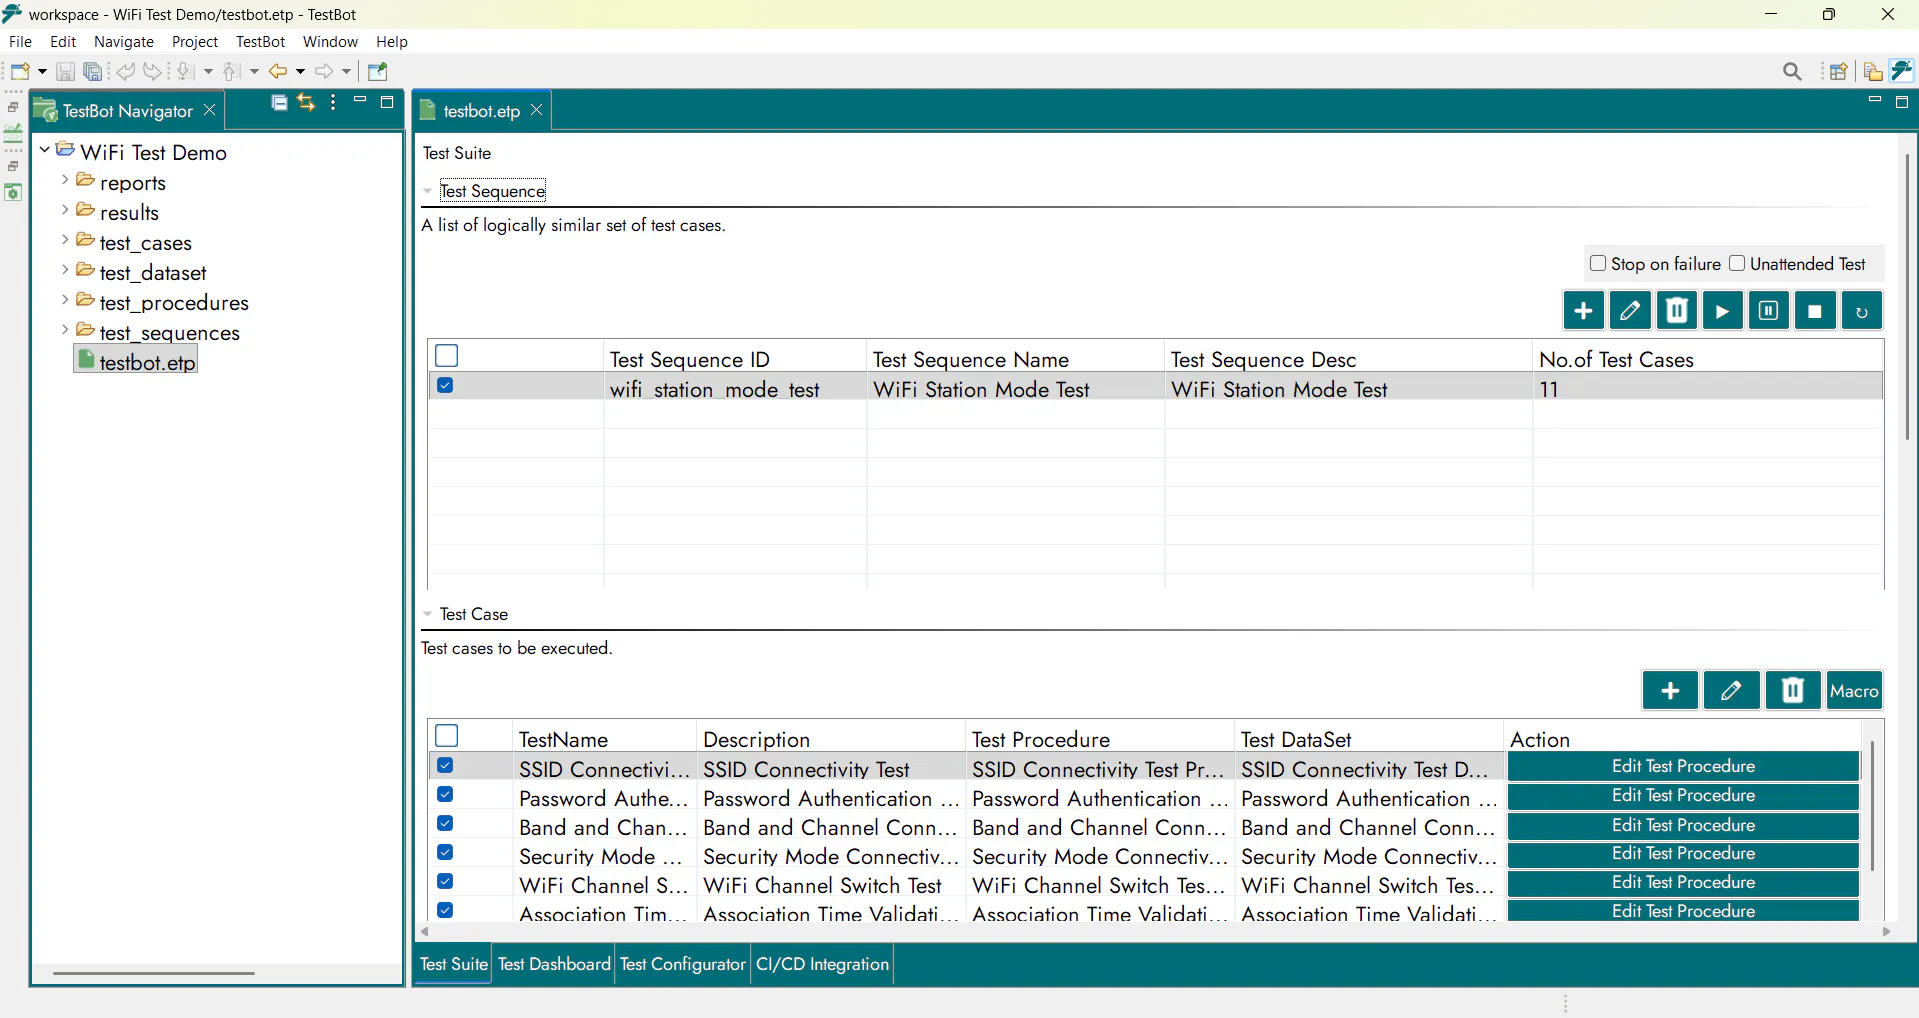Switch to the Test Dashboard tab
The width and height of the screenshot is (1919, 1018).
click(554, 964)
